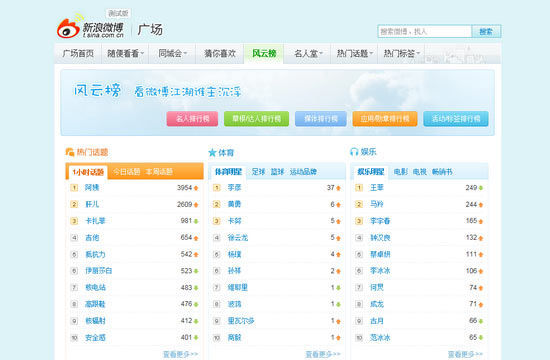Open the 广场首页 nav tab

(x=78, y=54)
